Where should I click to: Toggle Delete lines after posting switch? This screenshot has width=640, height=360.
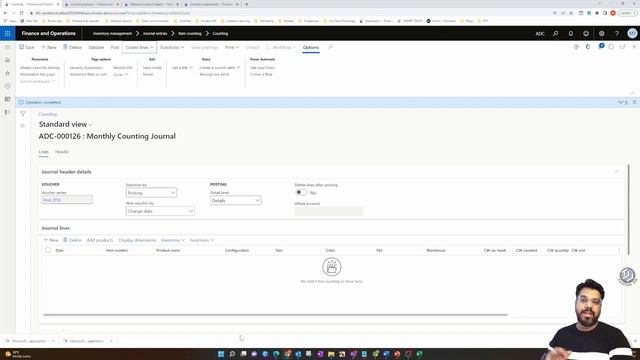pyautogui.click(x=301, y=192)
